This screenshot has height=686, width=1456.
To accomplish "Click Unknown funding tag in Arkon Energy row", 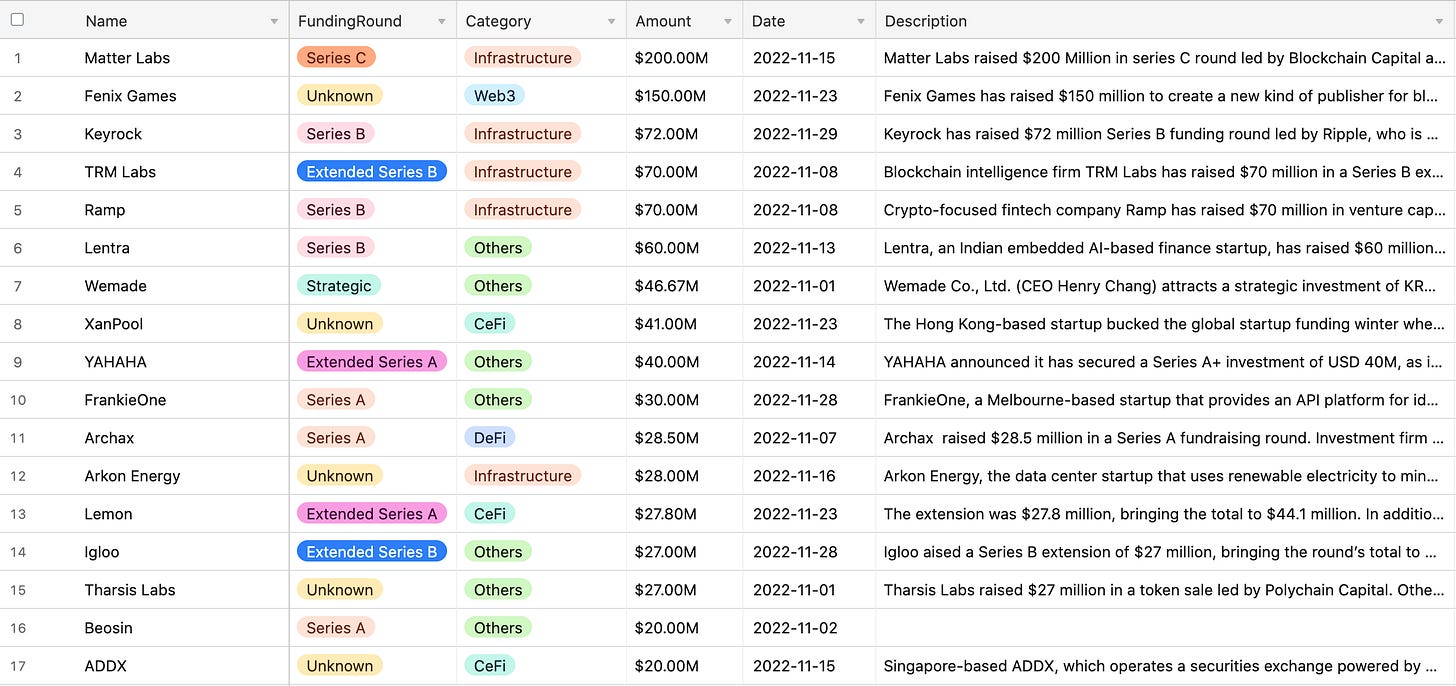I will coord(340,476).
